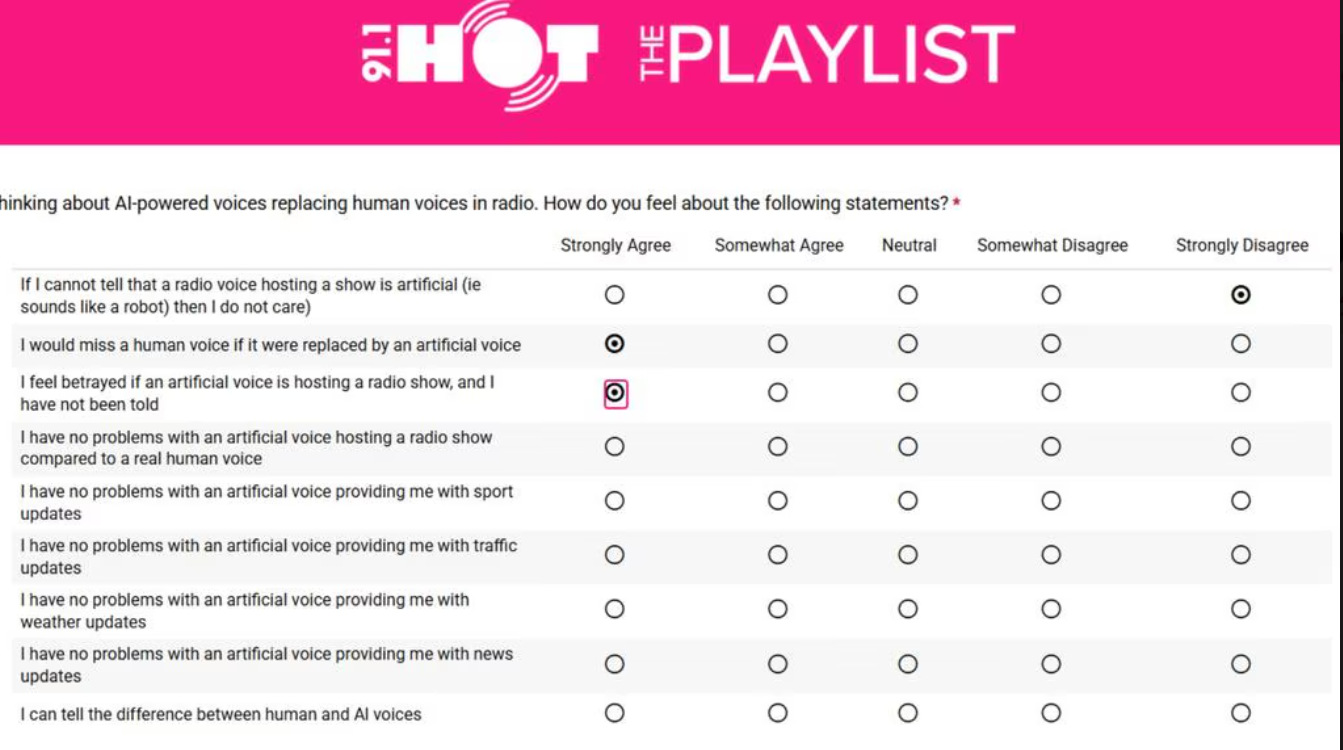Mark Strongly Disagree for sport updates
Screen dimensions: 1343x750
[x=1241, y=501]
